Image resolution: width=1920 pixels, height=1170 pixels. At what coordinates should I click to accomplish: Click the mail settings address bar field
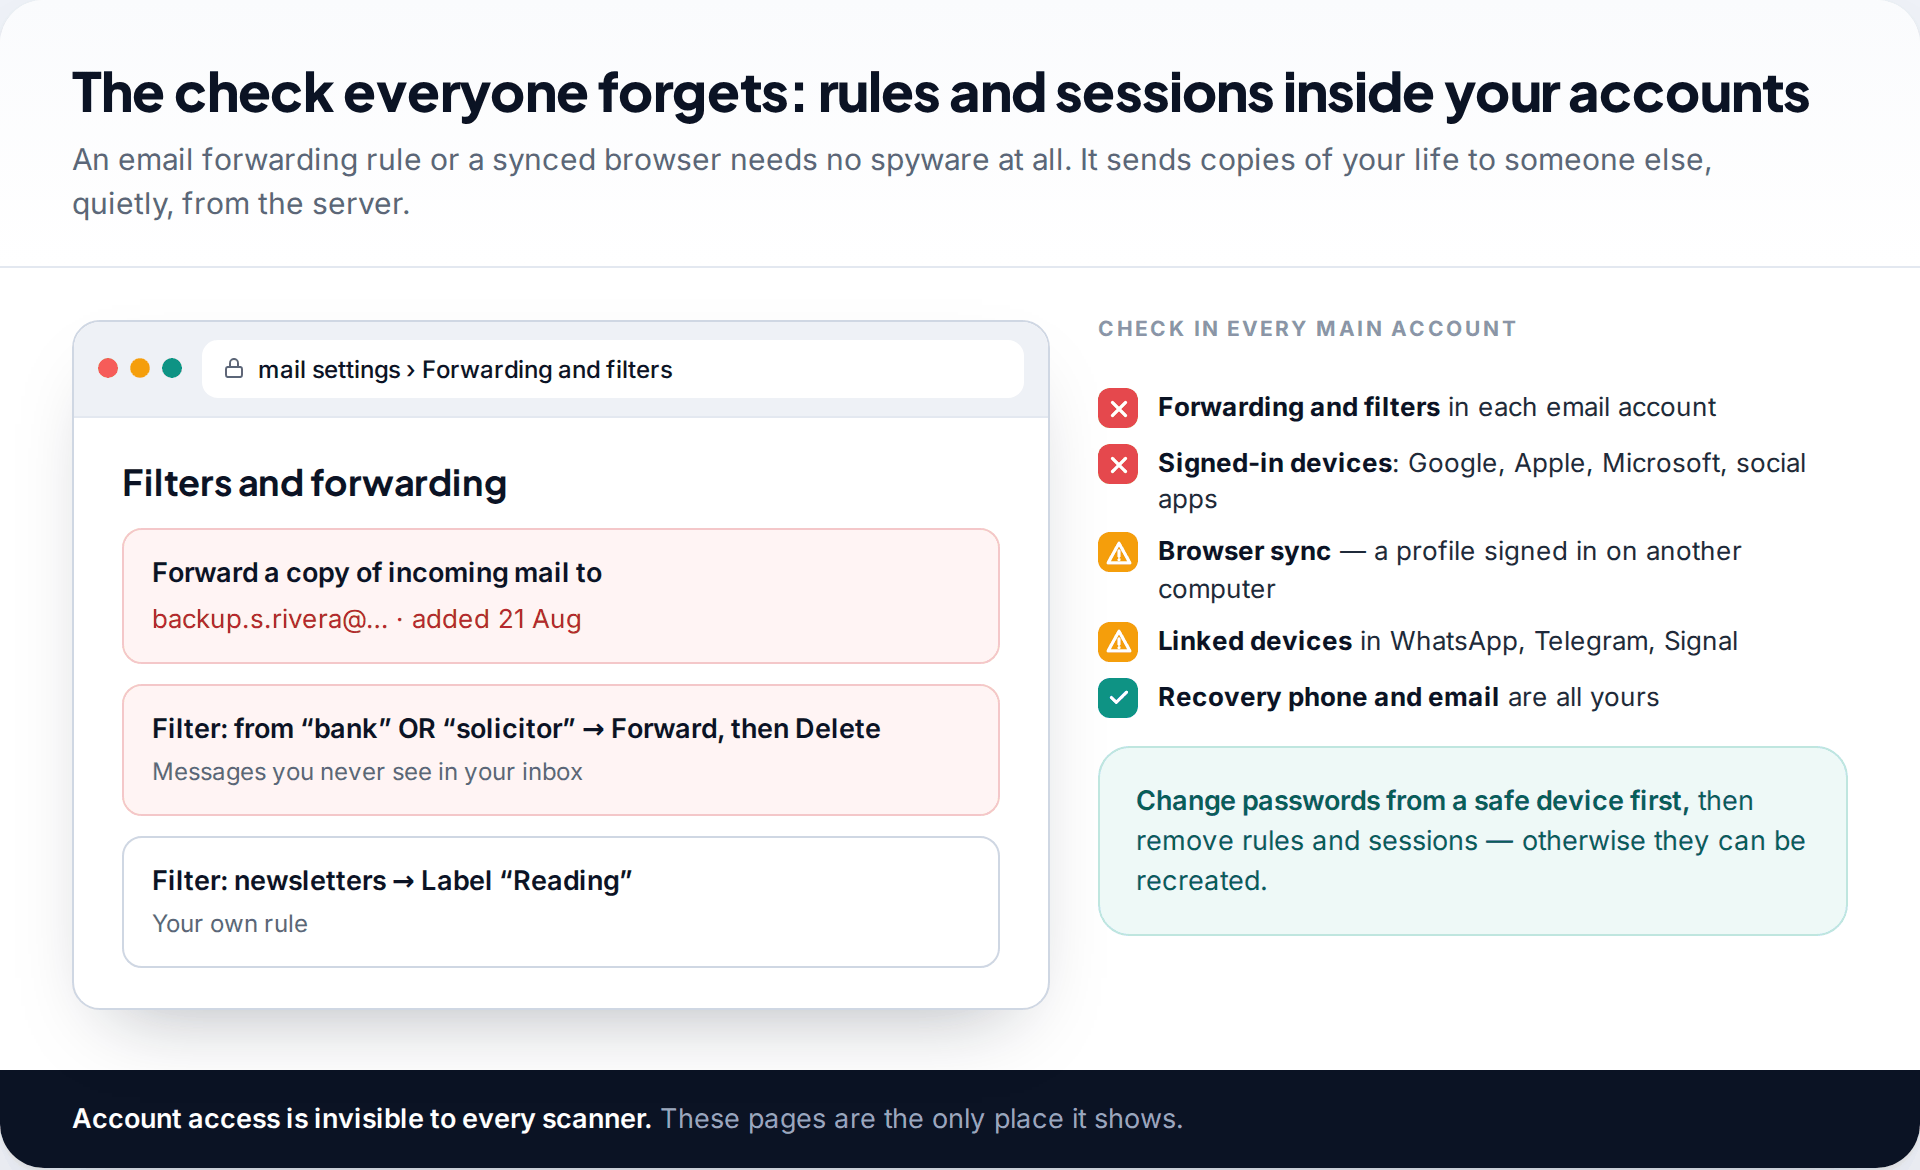click(612, 369)
